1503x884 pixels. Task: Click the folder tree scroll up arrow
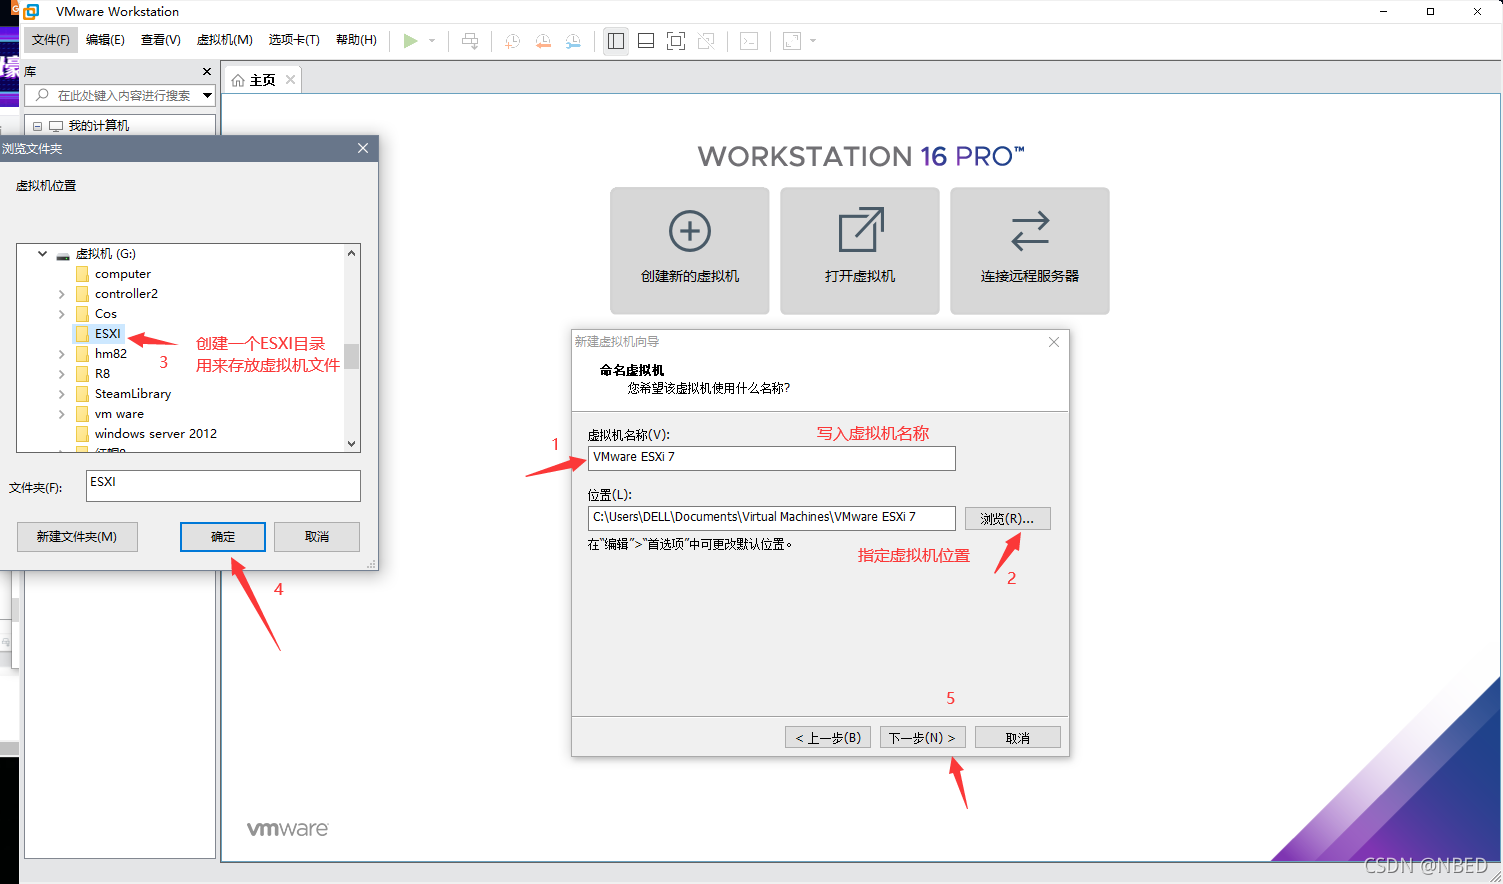(x=351, y=253)
